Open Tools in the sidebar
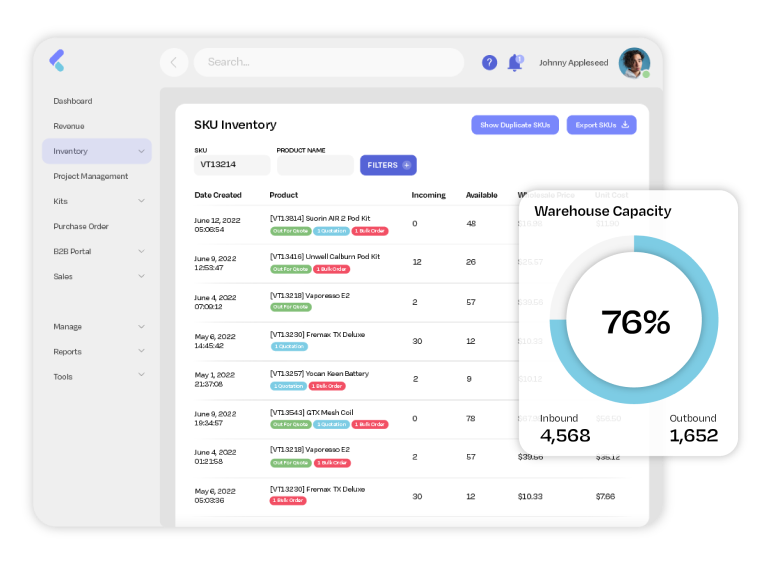 (x=63, y=377)
